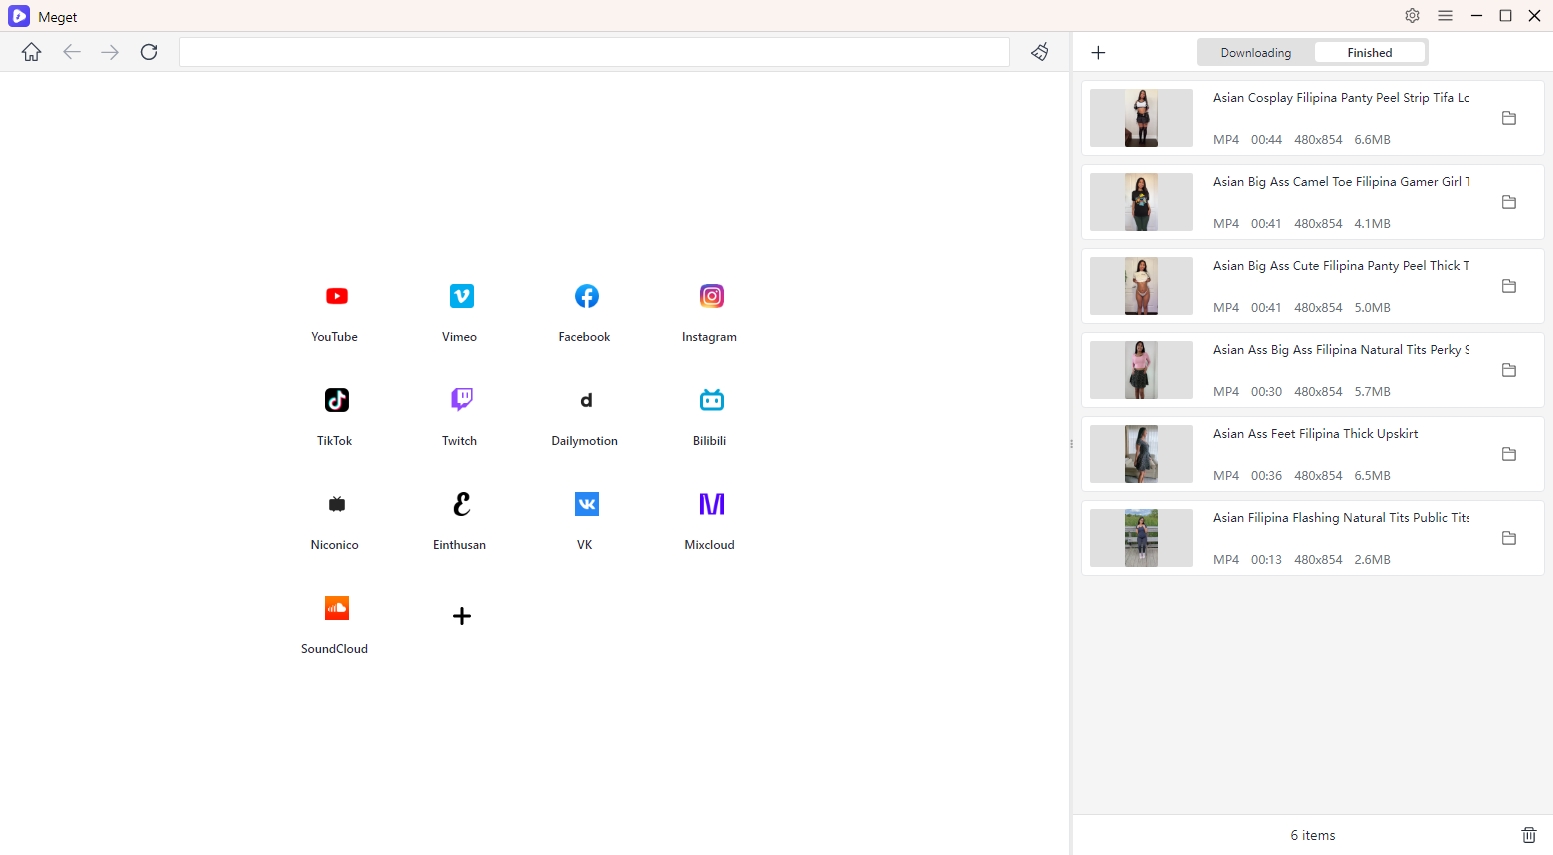Viewport: 1553px width, 855px height.
Task: Click the brush clean icon beside address bar
Action: tap(1040, 52)
